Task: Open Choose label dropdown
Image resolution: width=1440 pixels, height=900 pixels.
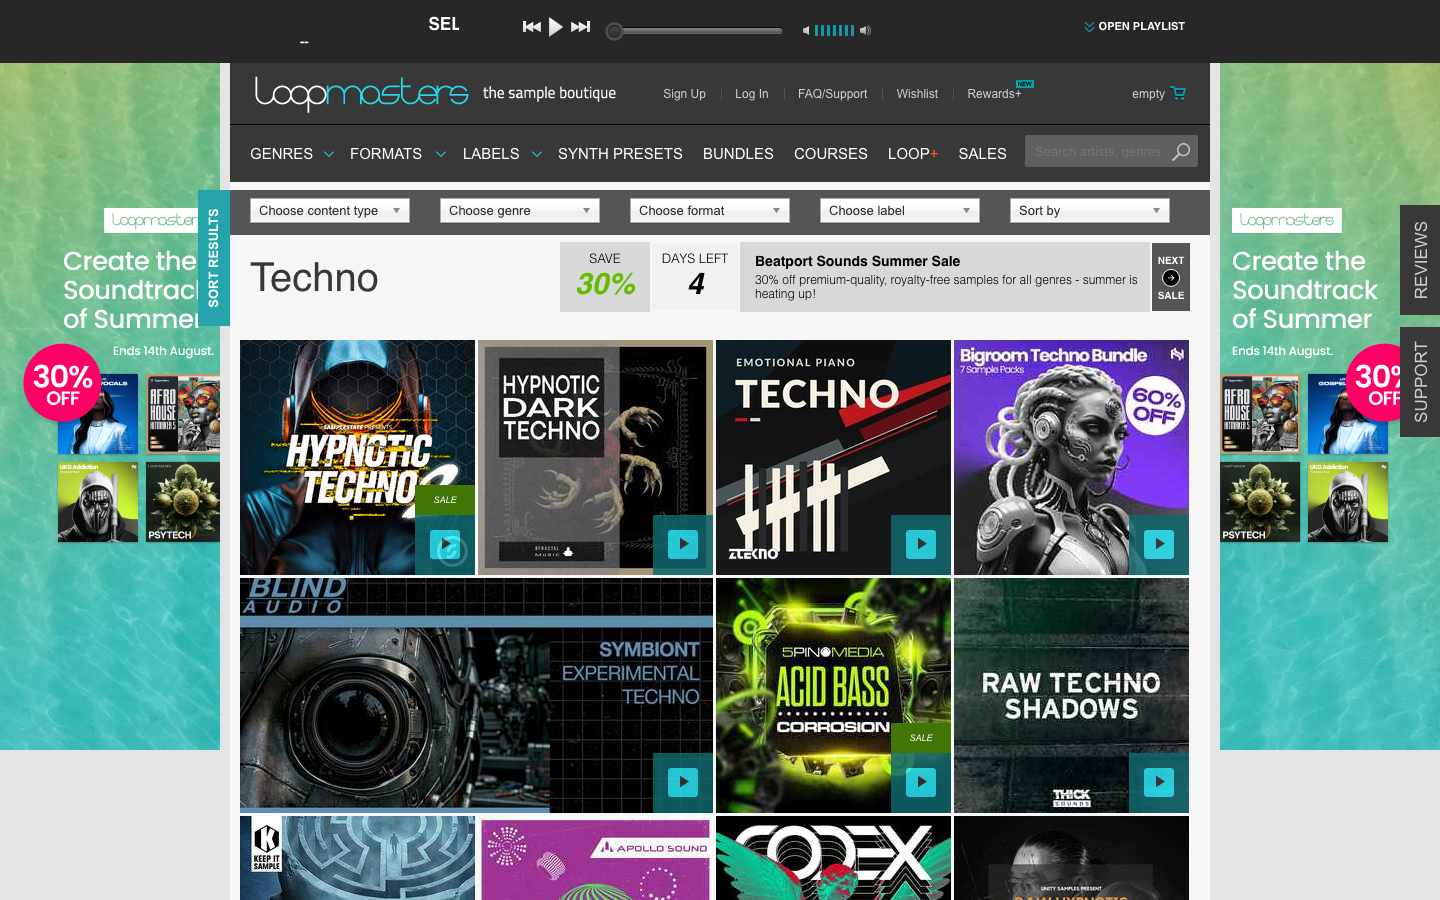Action: click(x=900, y=211)
